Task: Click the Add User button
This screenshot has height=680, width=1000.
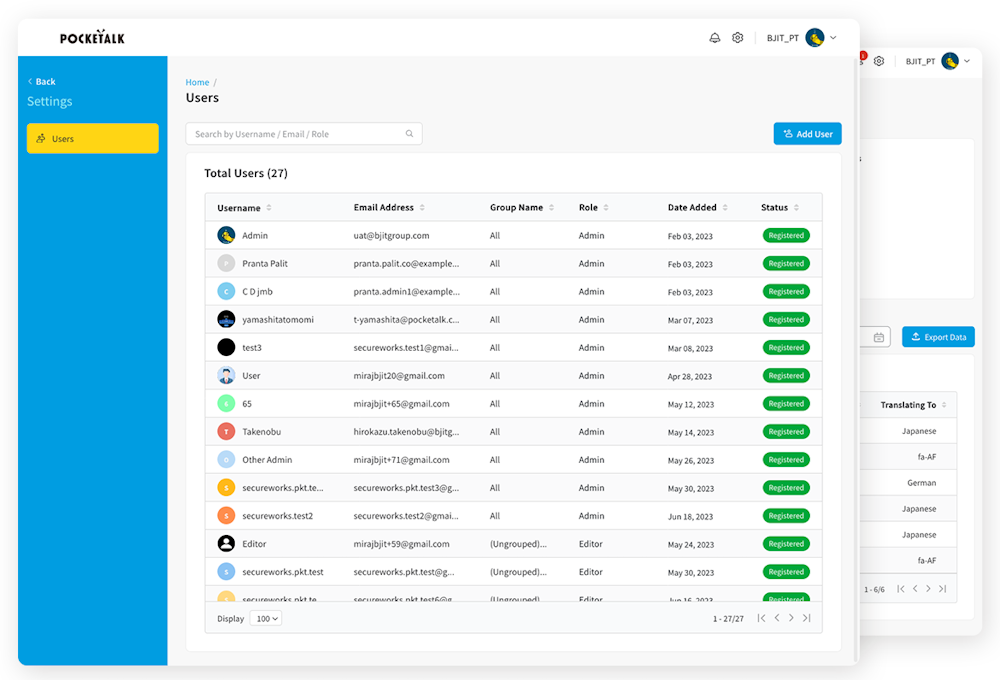Action: click(x=807, y=134)
